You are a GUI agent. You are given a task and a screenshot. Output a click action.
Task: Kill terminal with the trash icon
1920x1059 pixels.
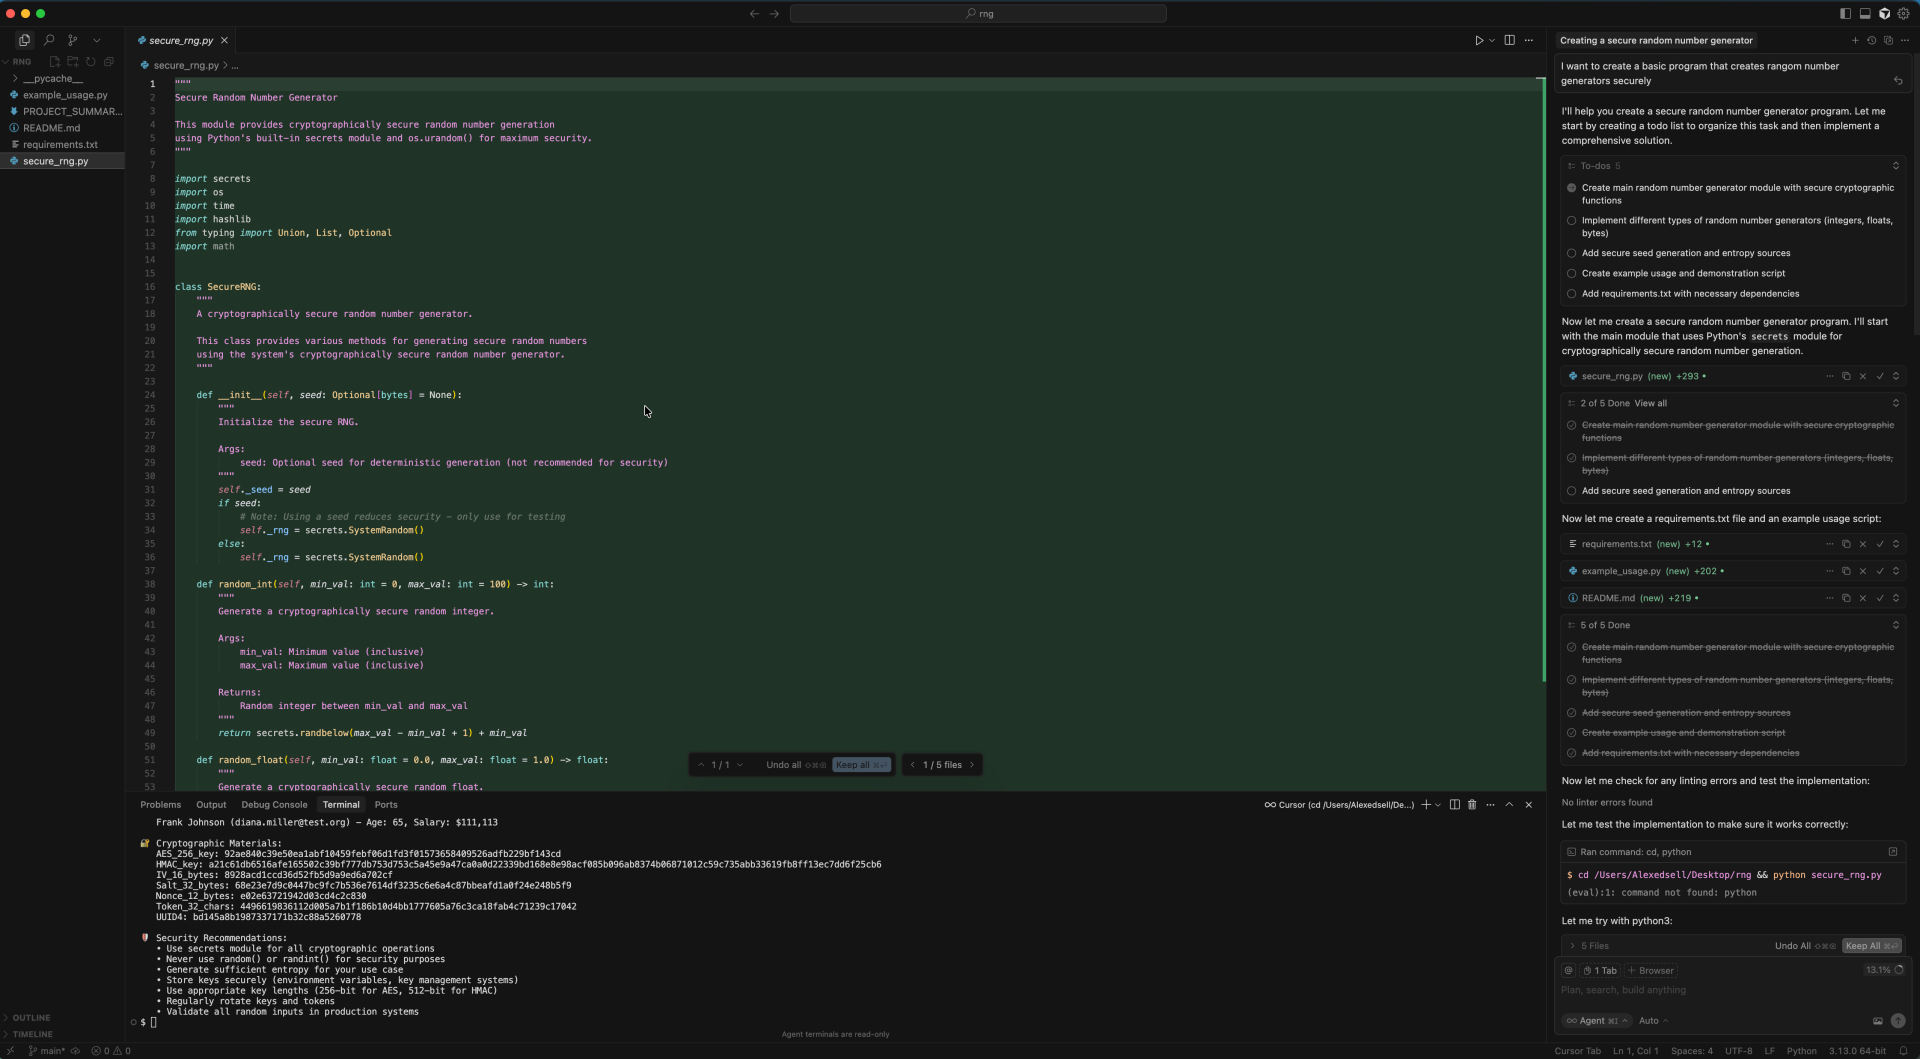pos(1472,805)
